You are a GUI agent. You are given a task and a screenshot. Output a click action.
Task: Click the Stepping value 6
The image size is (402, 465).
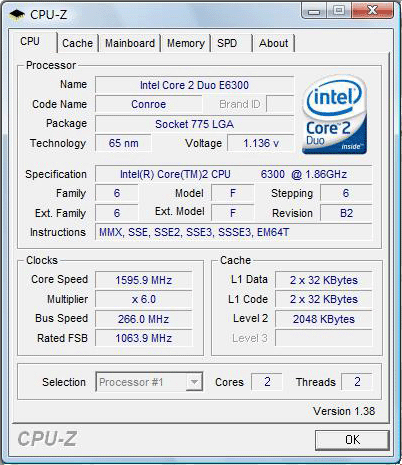pos(346,193)
